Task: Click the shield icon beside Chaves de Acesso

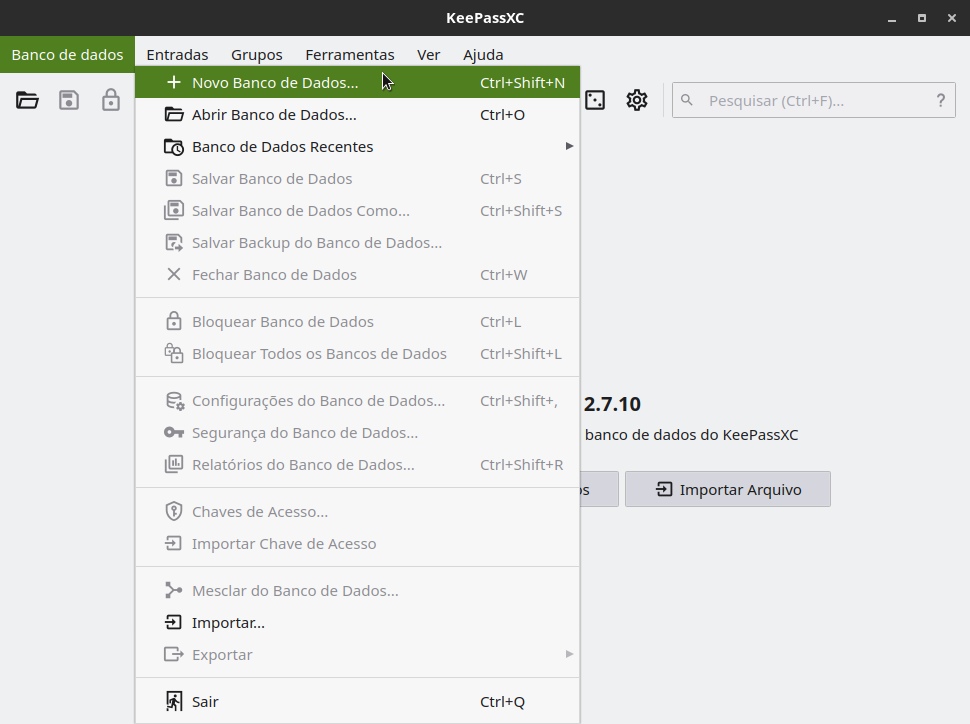Action: coord(174,511)
